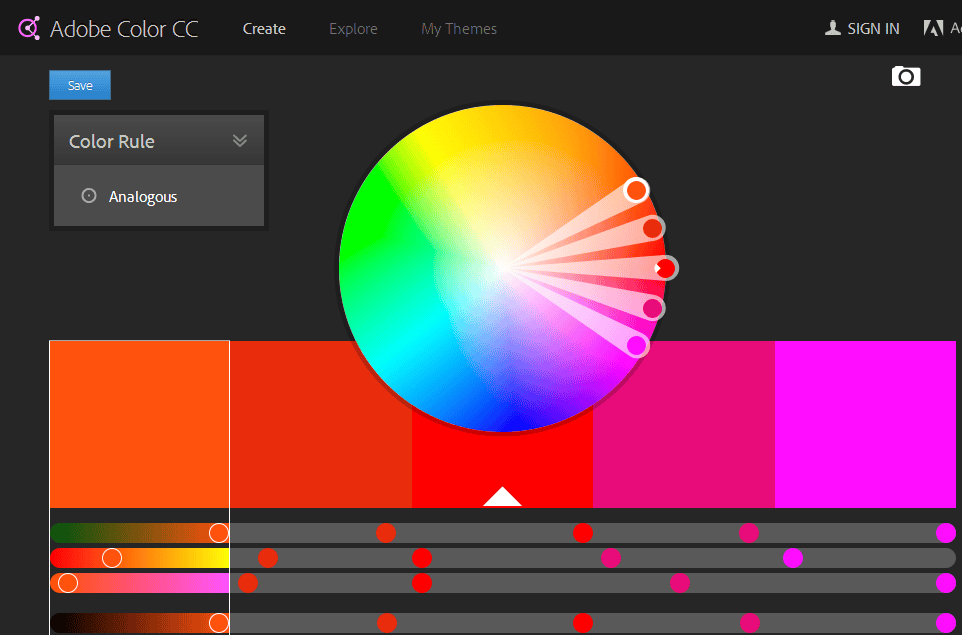Select the orange color swatch
The image size is (962, 635).
point(139,424)
